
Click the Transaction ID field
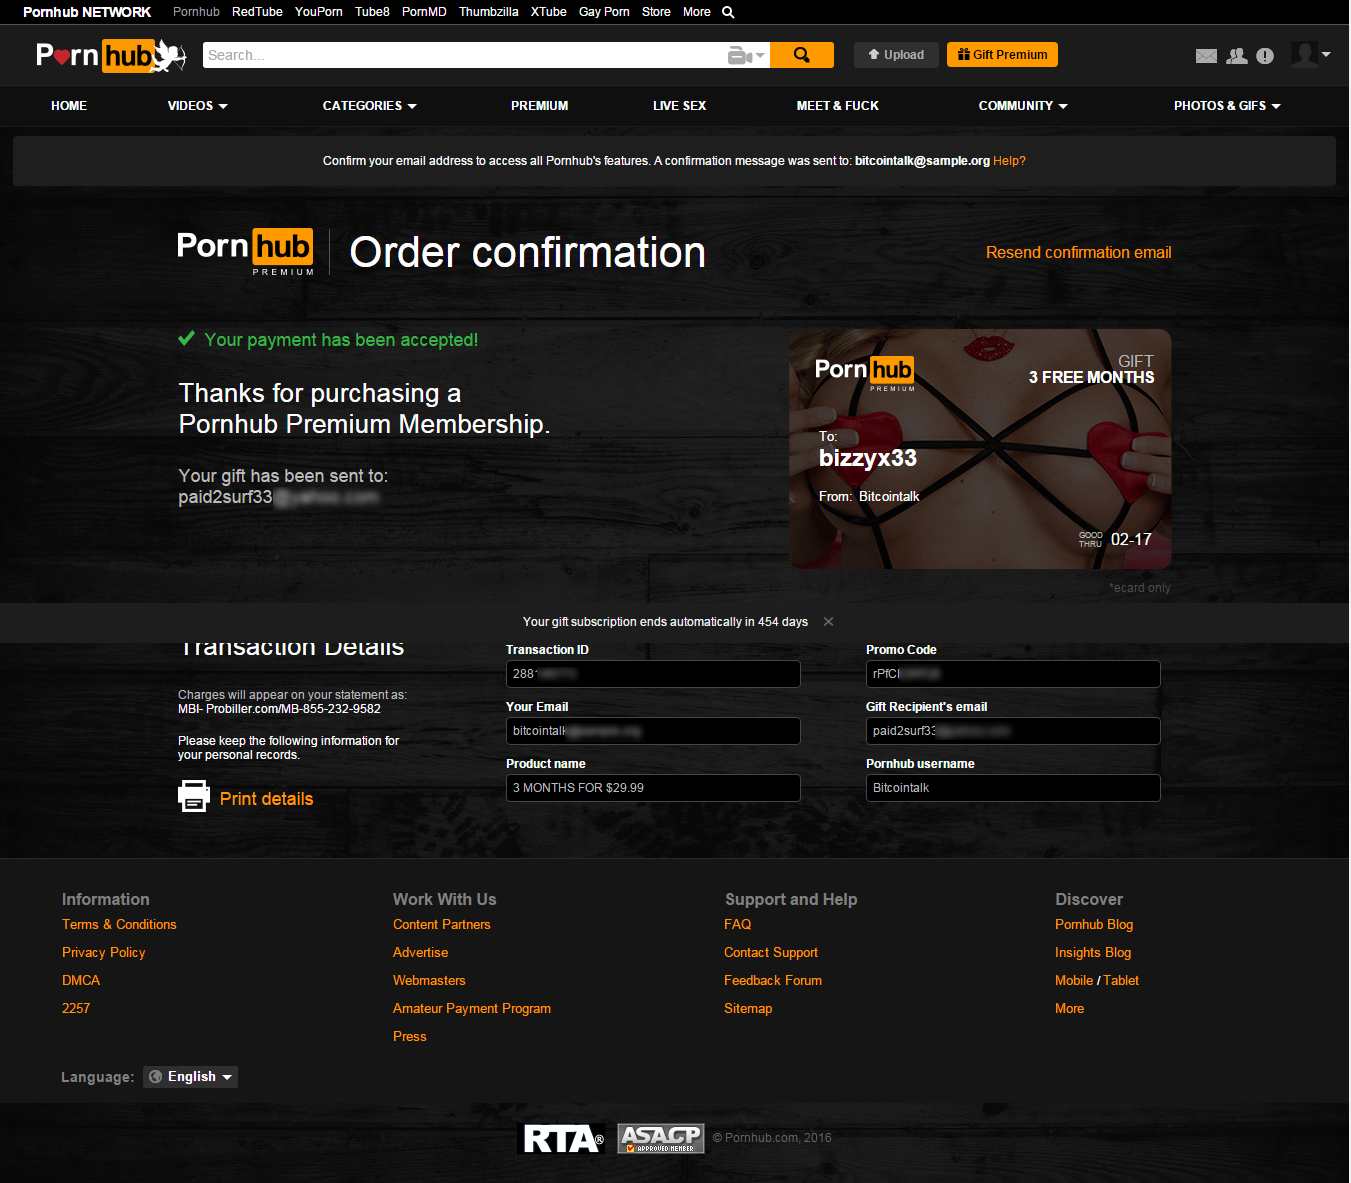(x=653, y=674)
